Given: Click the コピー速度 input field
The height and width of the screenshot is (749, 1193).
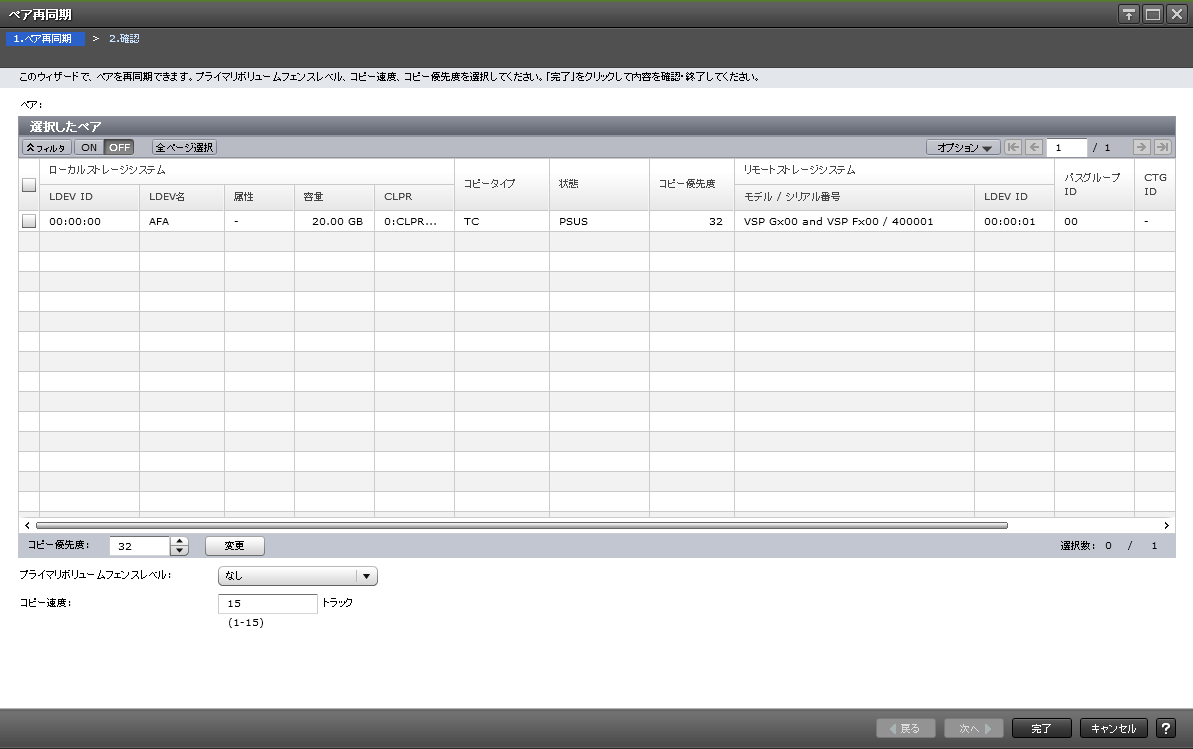Looking at the screenshot, I should pyautogui.click(x=267, y=604).
